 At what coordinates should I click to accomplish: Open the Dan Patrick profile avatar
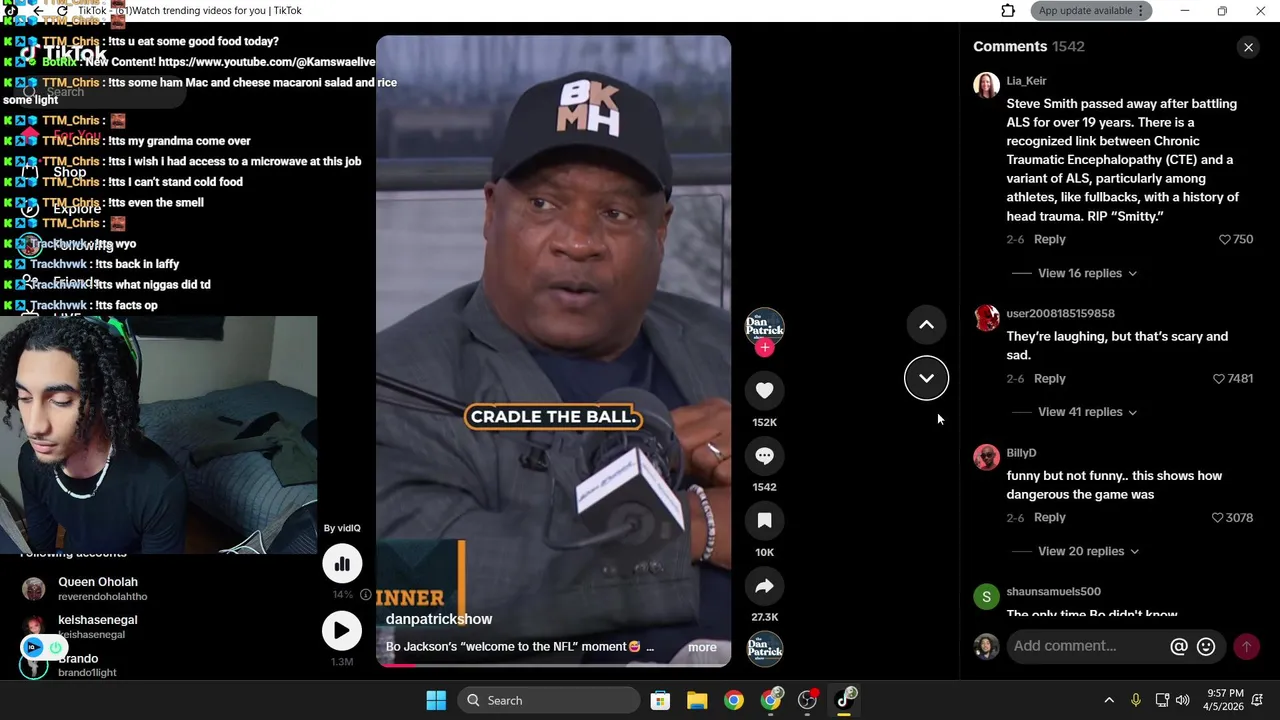[x=764, y=326]
